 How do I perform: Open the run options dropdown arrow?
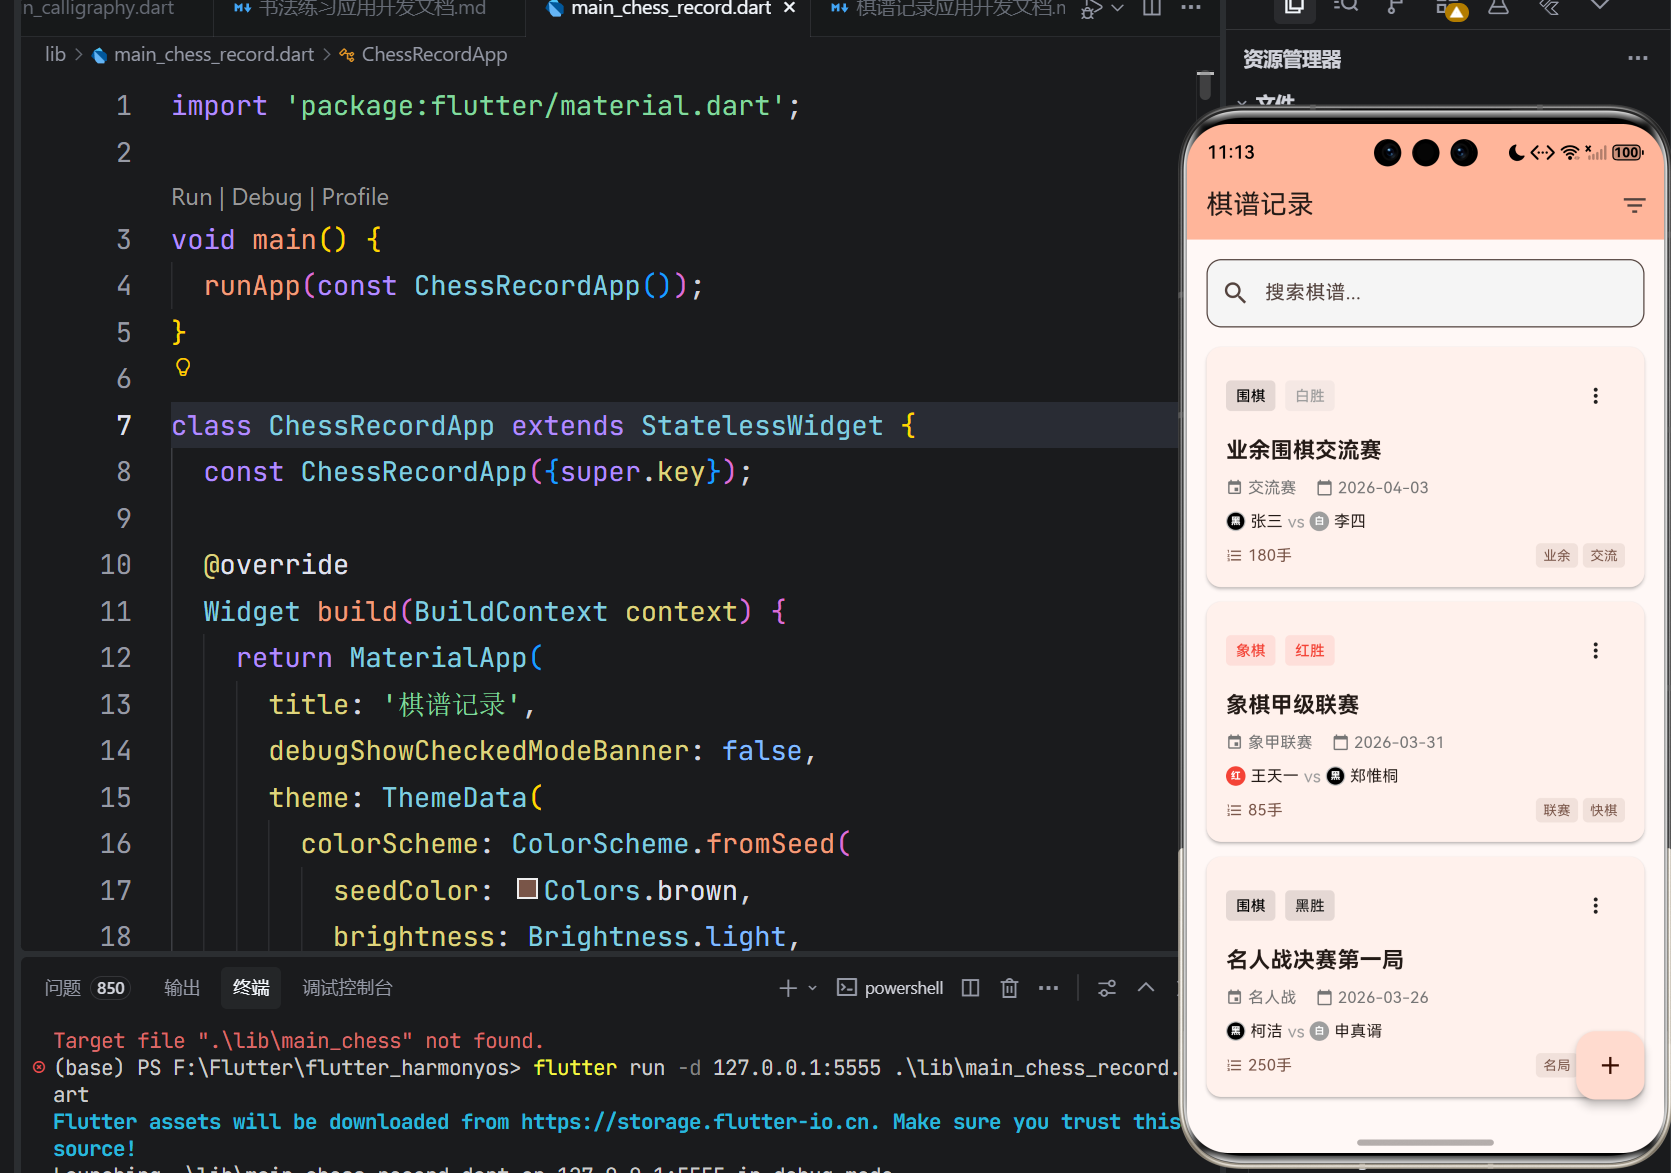1118,8
